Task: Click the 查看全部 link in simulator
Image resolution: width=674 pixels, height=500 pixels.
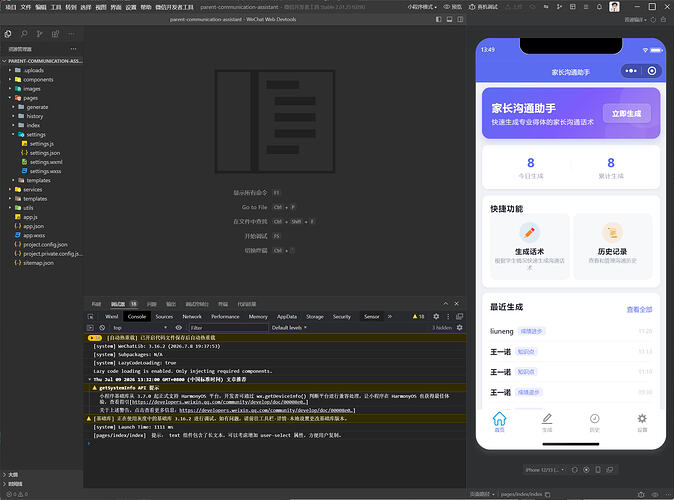Action: click(639, 310)
